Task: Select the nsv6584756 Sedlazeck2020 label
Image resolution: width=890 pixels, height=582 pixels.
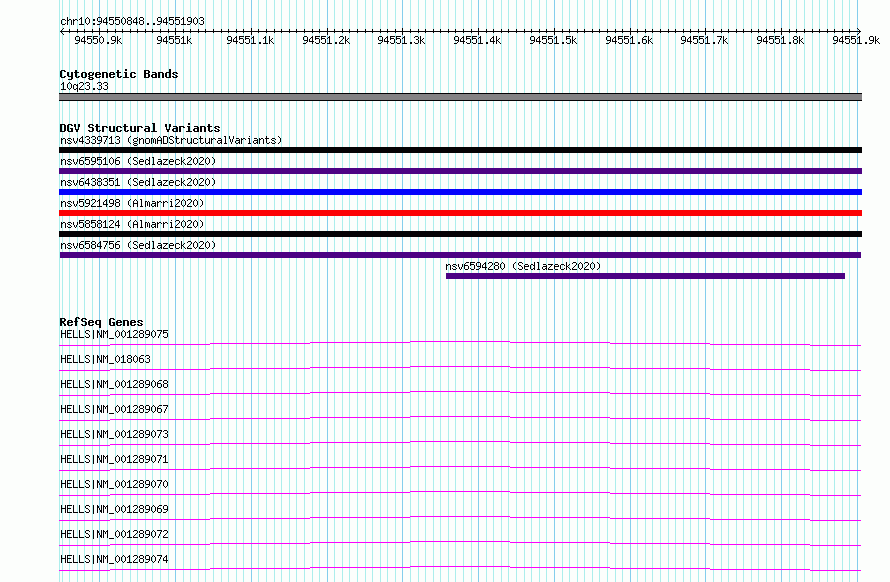Action: tap(138, 245)
